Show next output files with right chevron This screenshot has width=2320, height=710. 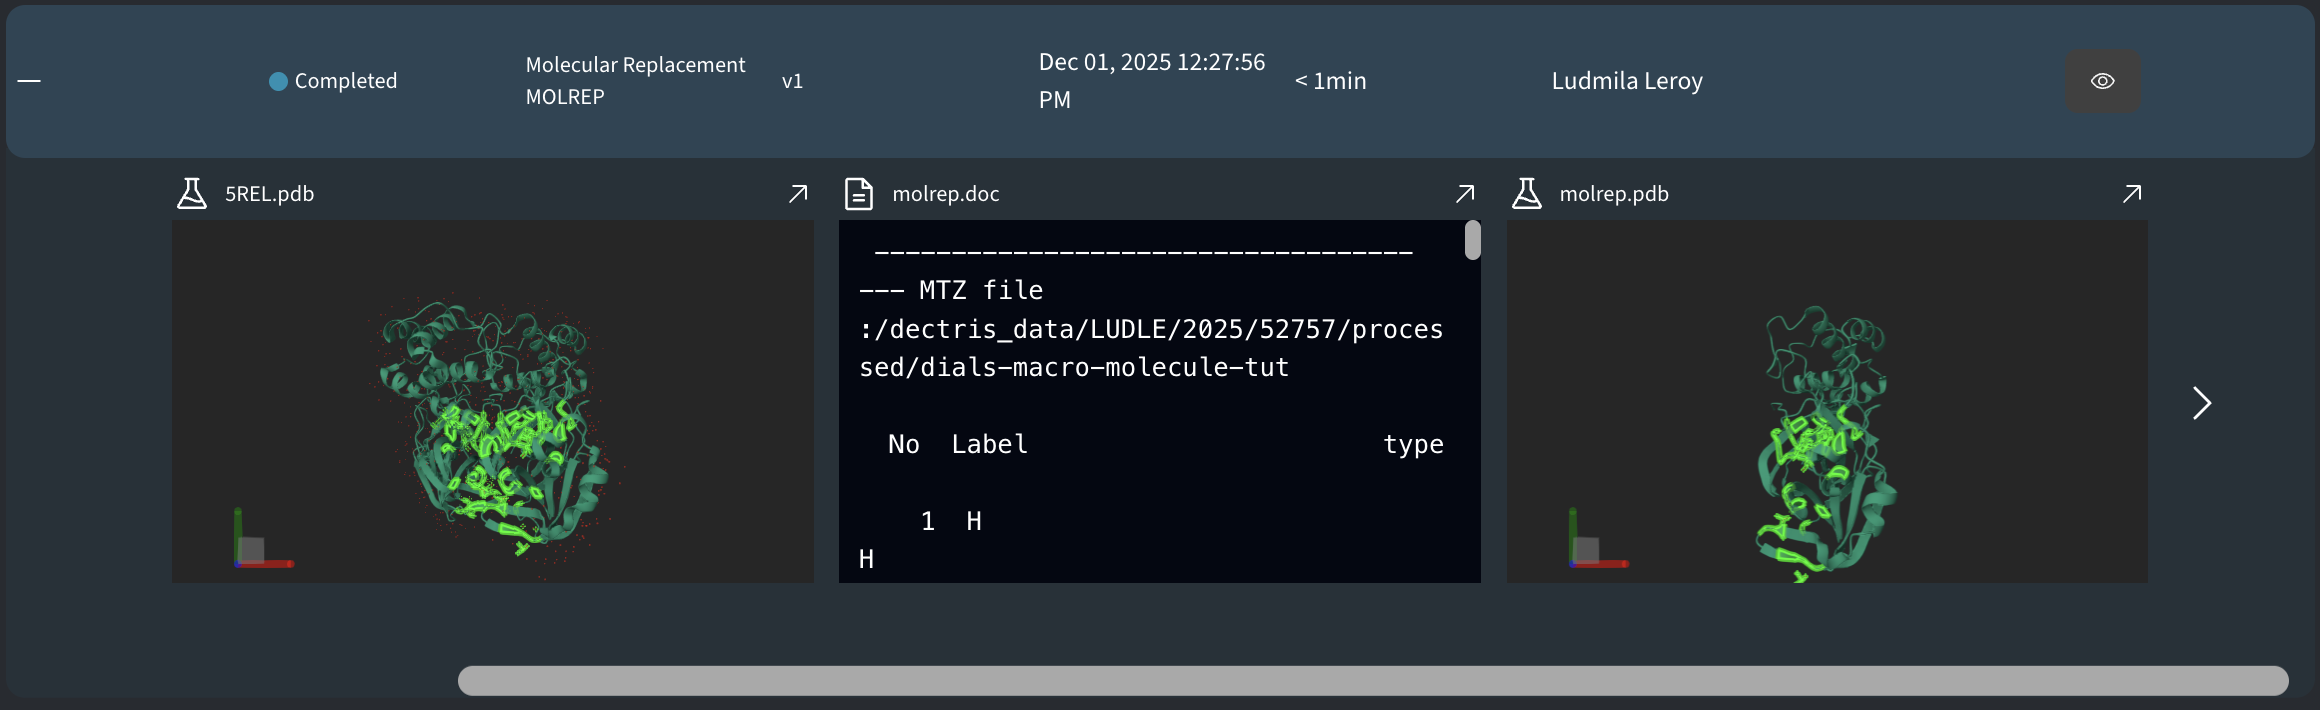pos(2201,403)
